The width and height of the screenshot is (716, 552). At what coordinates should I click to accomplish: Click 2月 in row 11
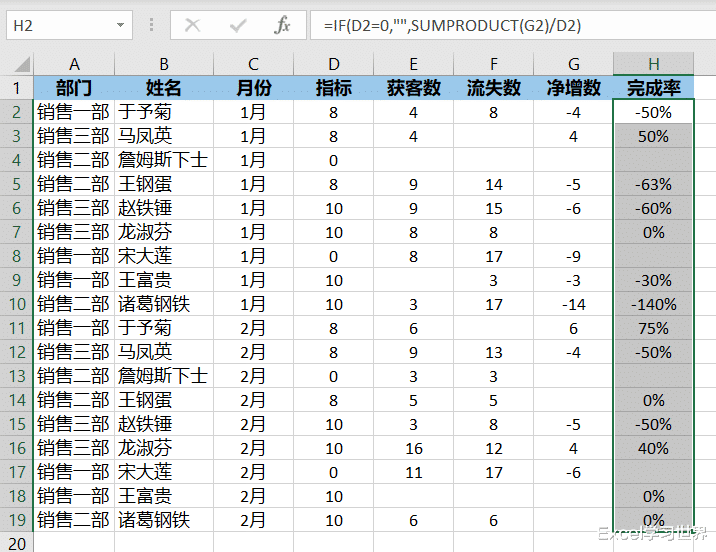(x=253, y=328)
